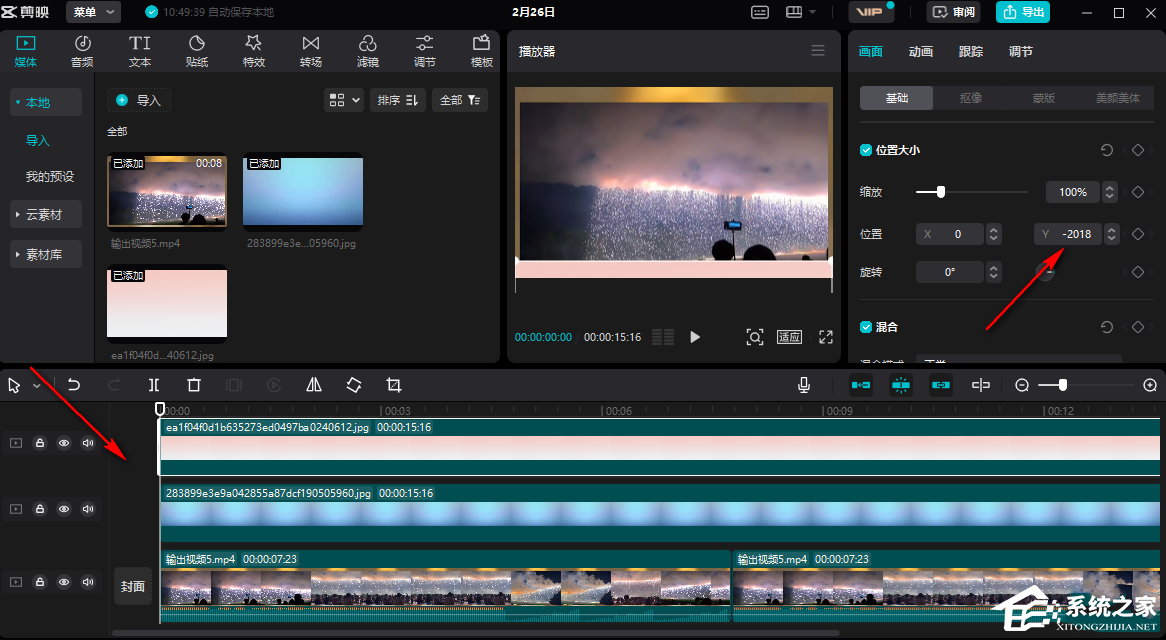Click the 导出 export button

[x=1022, y=12]
